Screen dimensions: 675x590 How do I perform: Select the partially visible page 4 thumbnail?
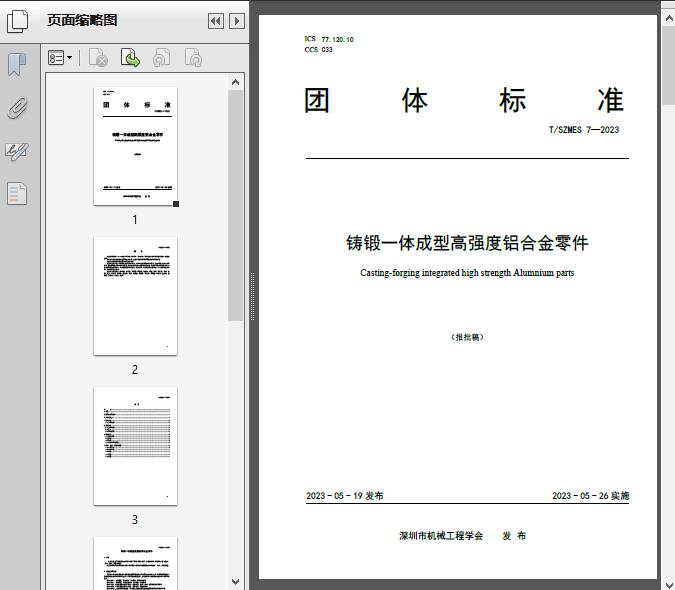point(135,563)
